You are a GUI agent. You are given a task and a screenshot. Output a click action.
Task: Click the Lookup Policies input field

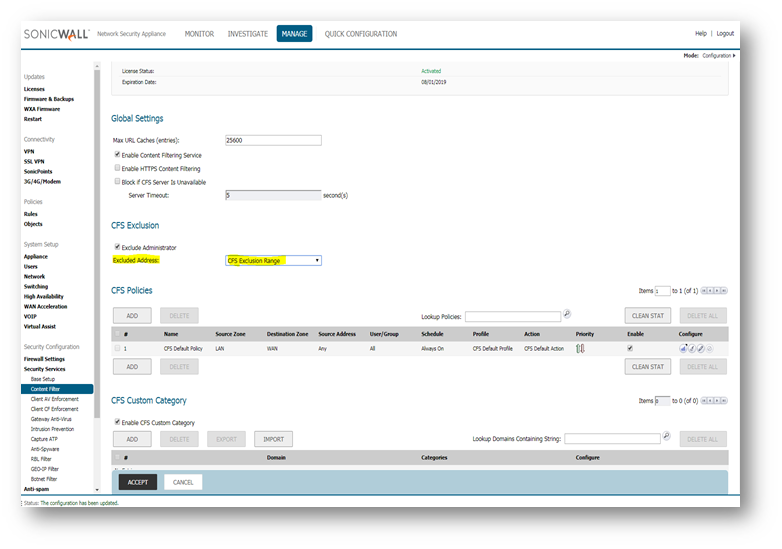point(513,317)
